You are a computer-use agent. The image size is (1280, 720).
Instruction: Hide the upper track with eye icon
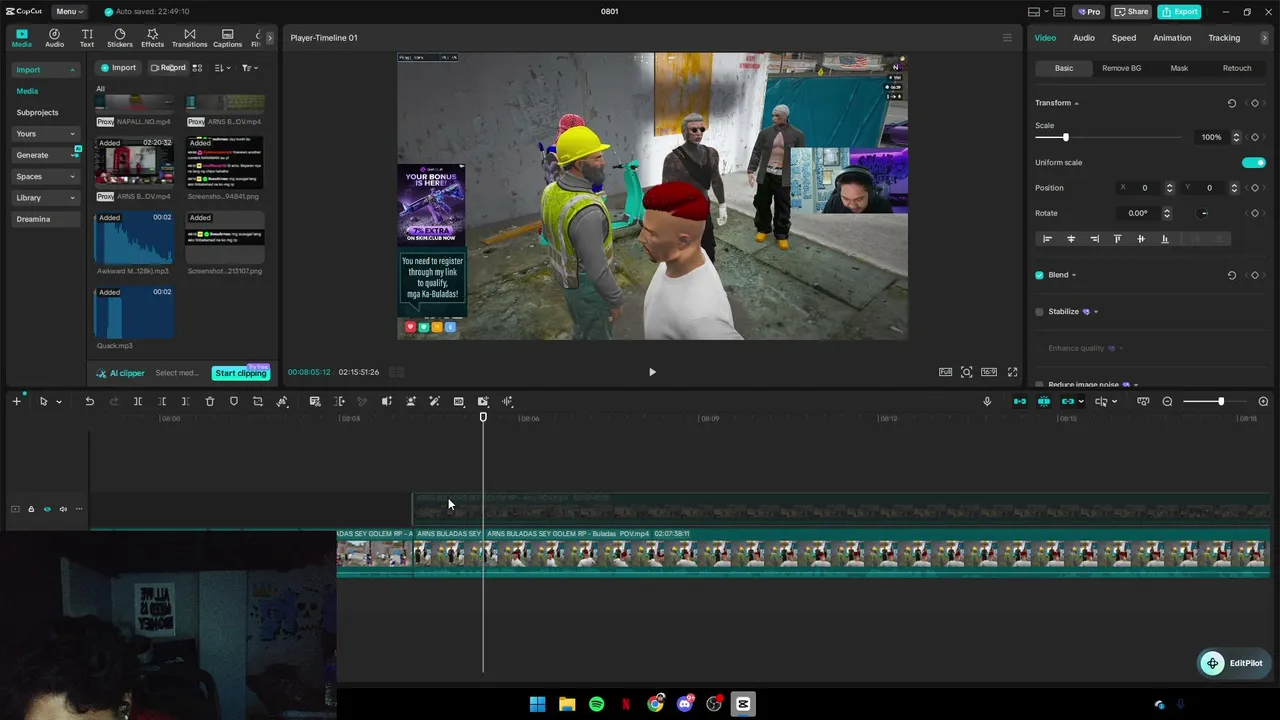click(47, 509)
